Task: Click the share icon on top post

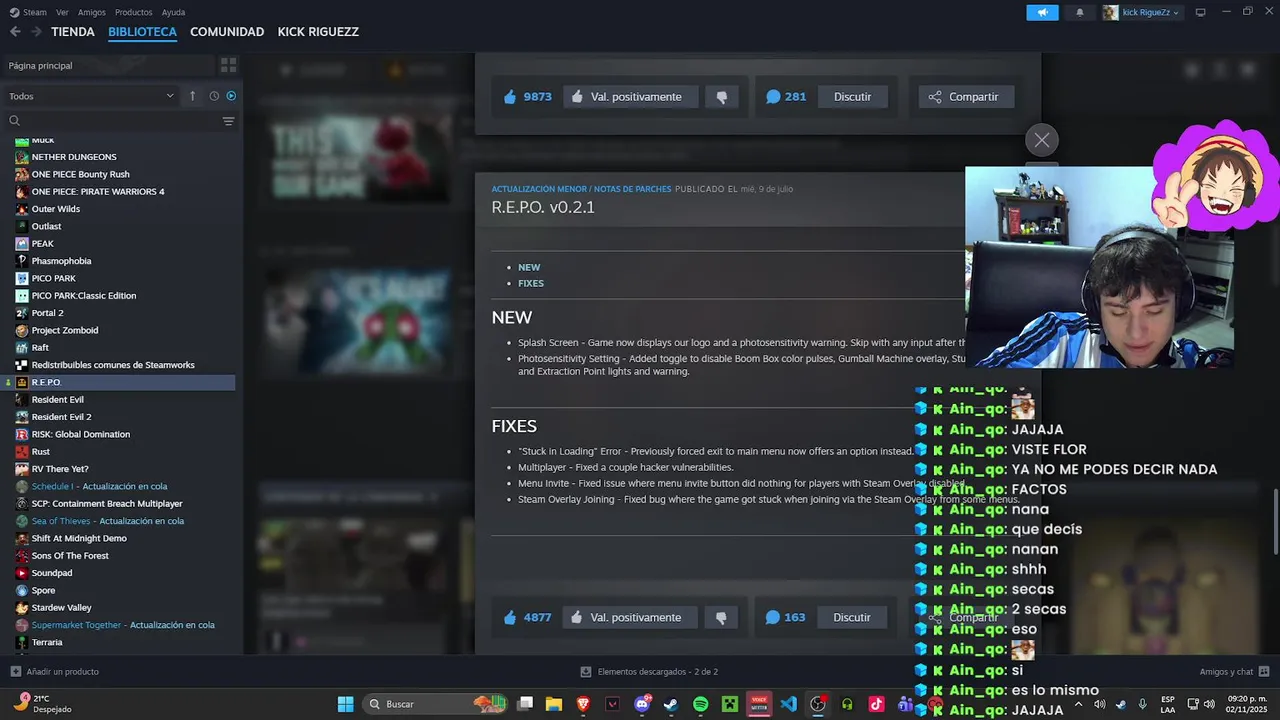Action: (935, 97)
